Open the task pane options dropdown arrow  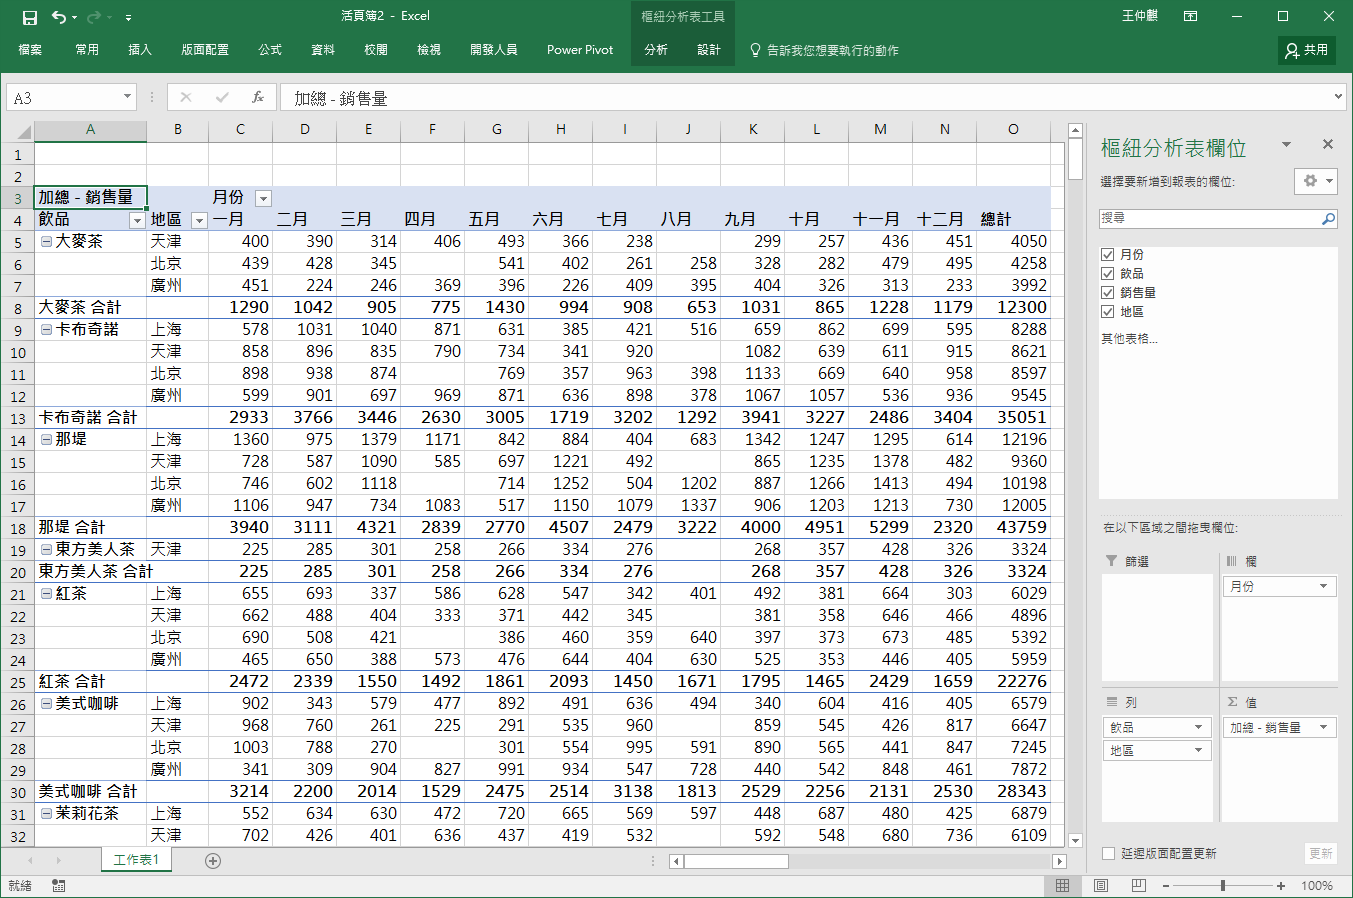click(1286, 145)
